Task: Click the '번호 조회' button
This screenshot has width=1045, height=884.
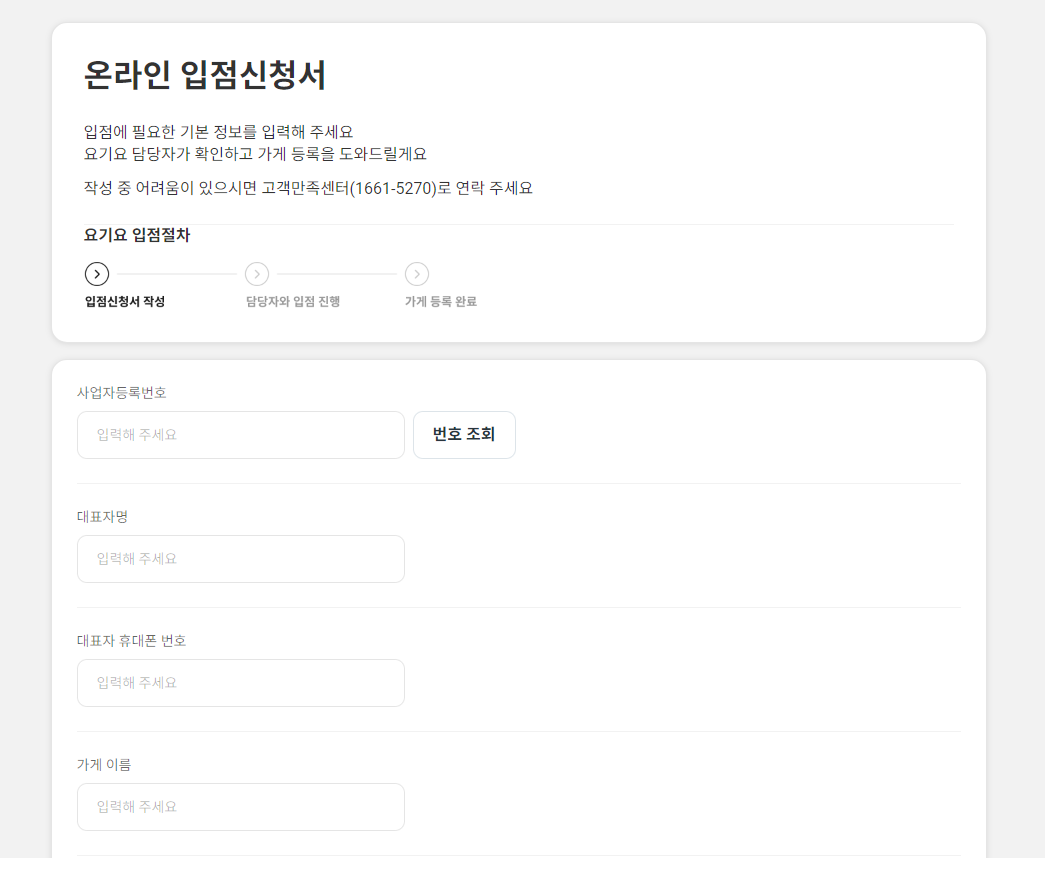Action: click(x=464, y=434)
